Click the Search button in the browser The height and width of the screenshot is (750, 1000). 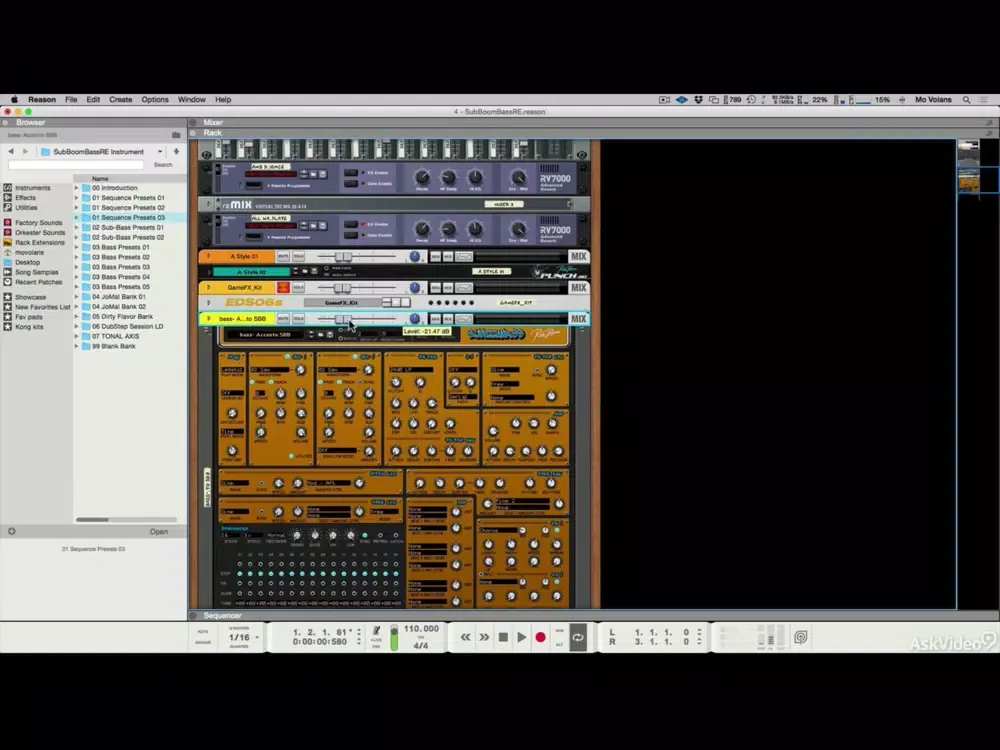(163, 165)
